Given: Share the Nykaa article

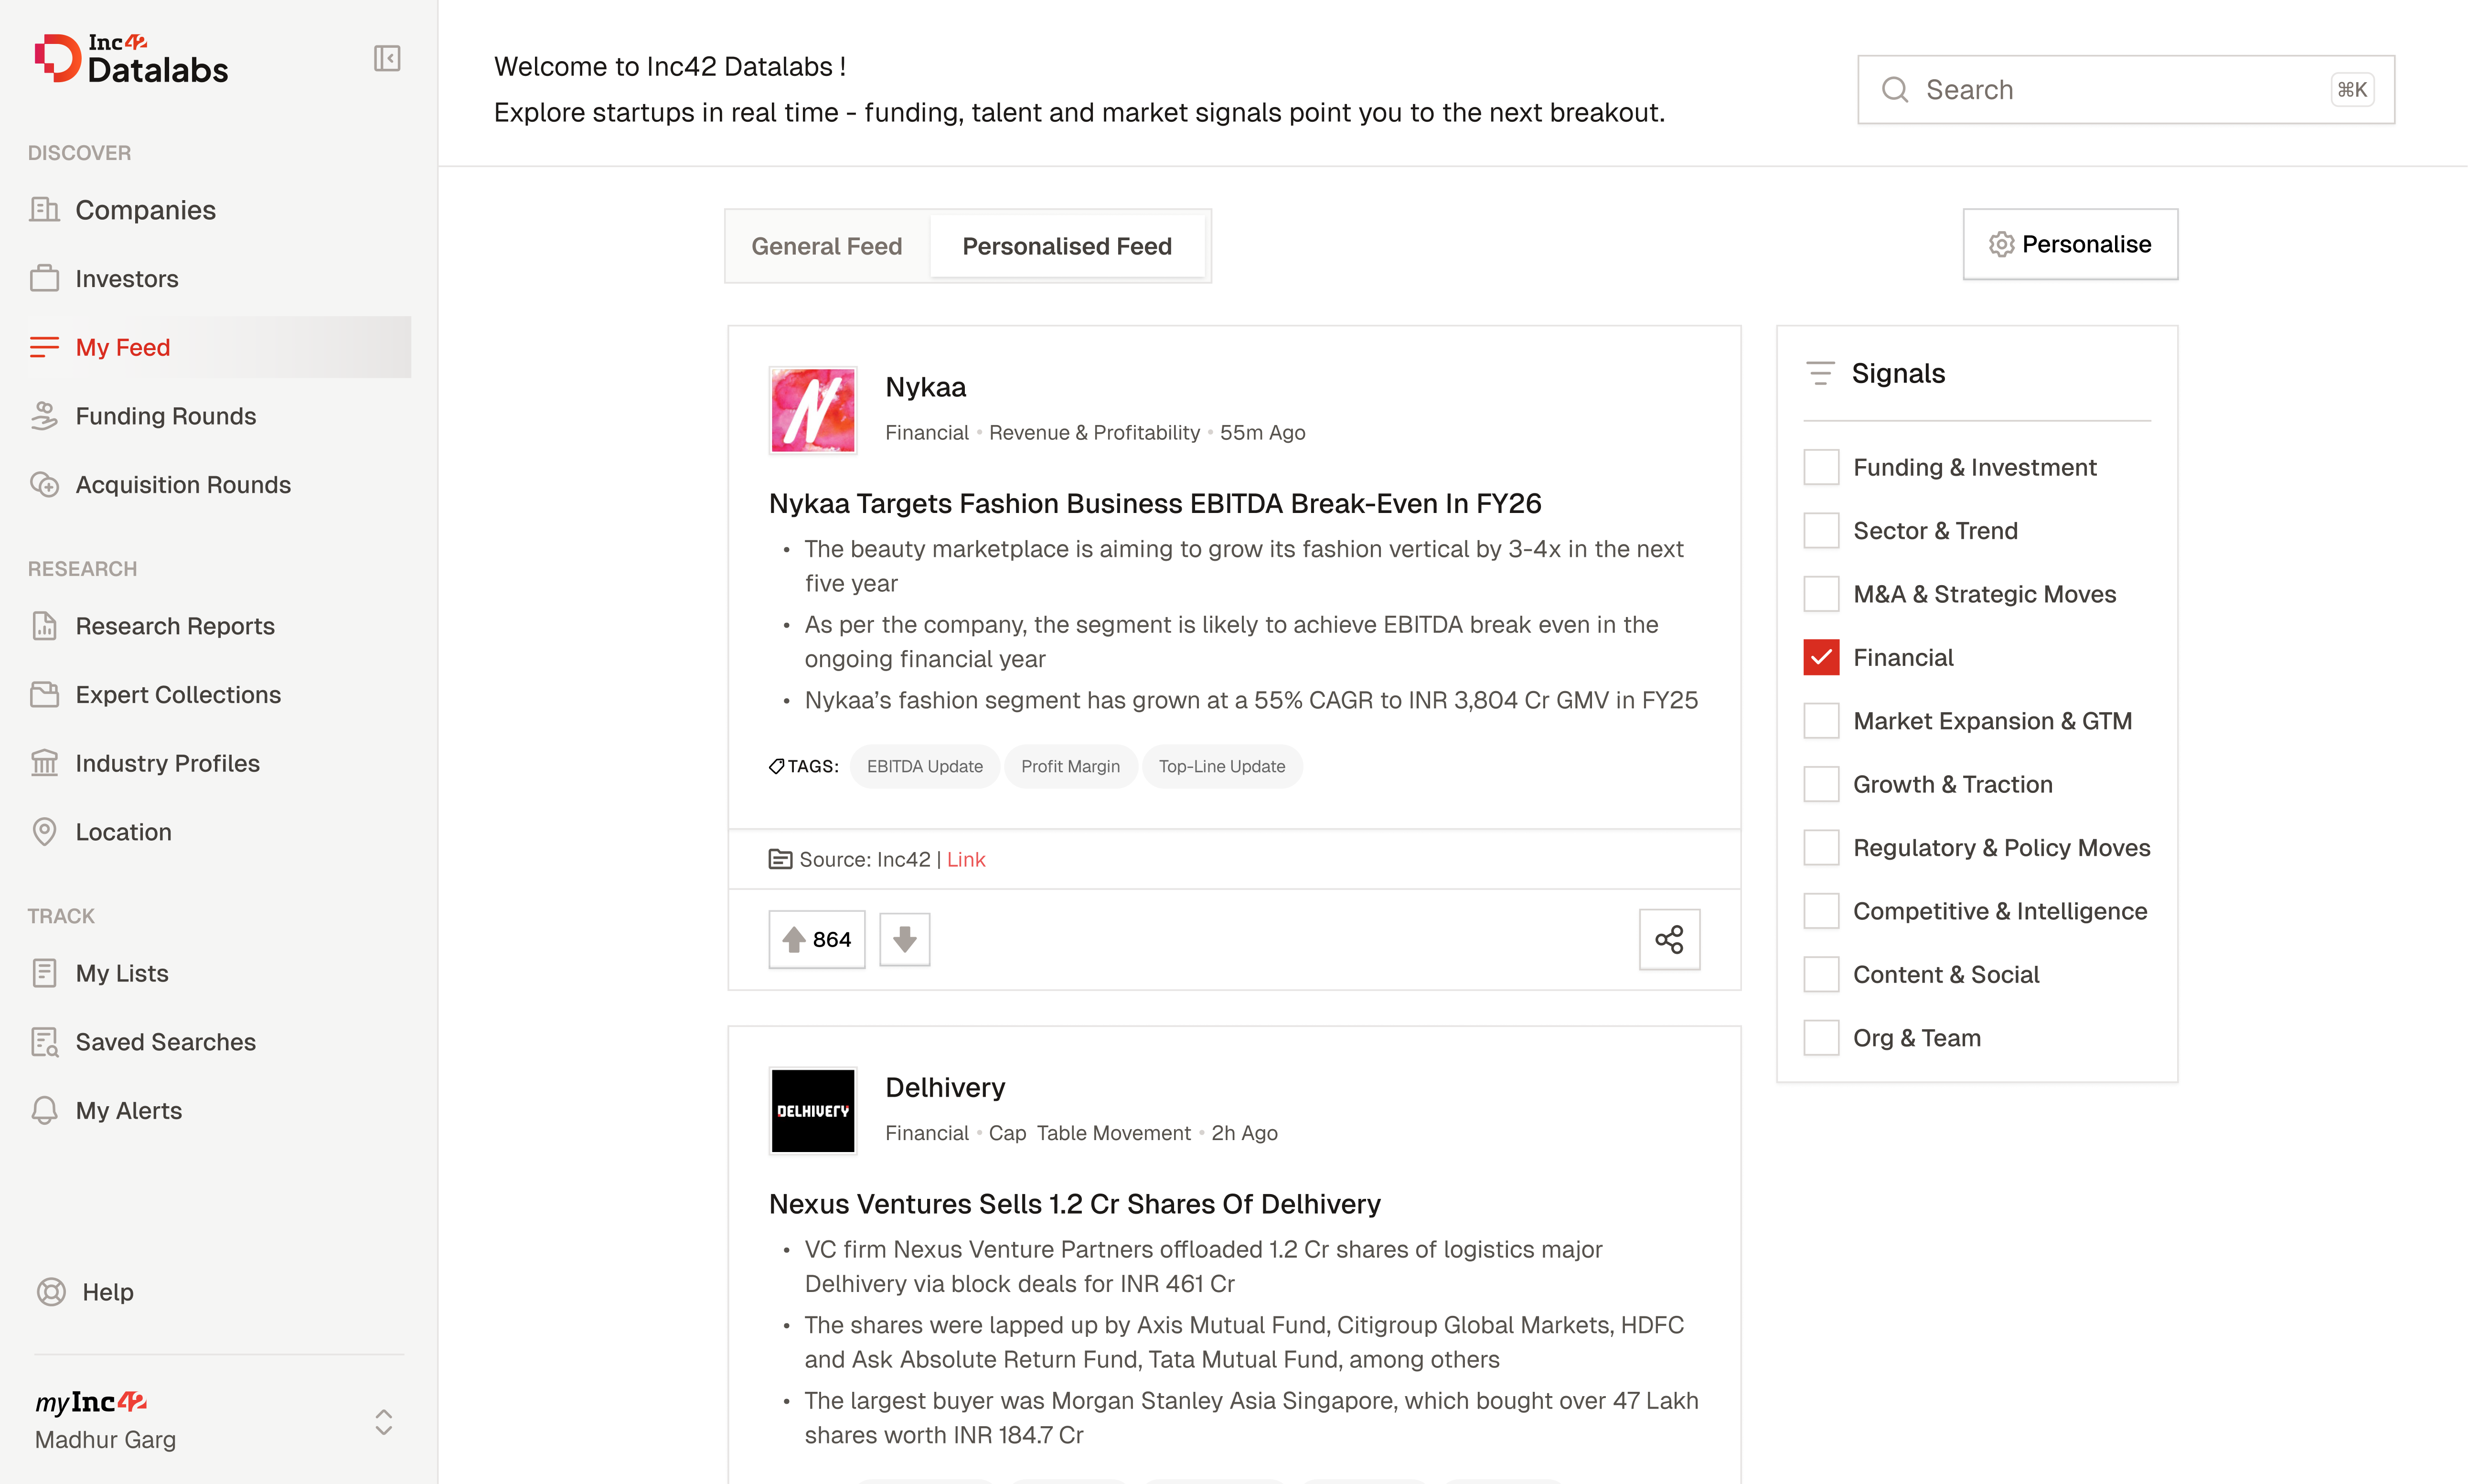Looking at the screenshot, I should (x=1669, y=939).
